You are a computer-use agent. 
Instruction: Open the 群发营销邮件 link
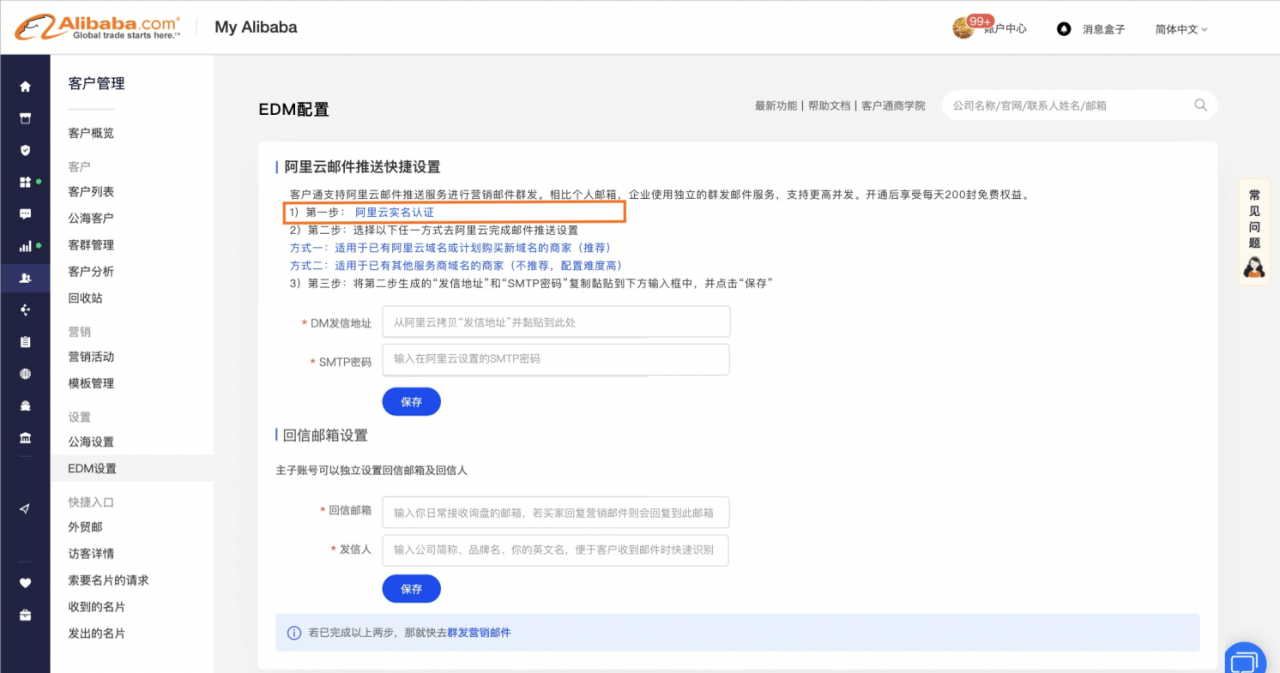(478, 633)
